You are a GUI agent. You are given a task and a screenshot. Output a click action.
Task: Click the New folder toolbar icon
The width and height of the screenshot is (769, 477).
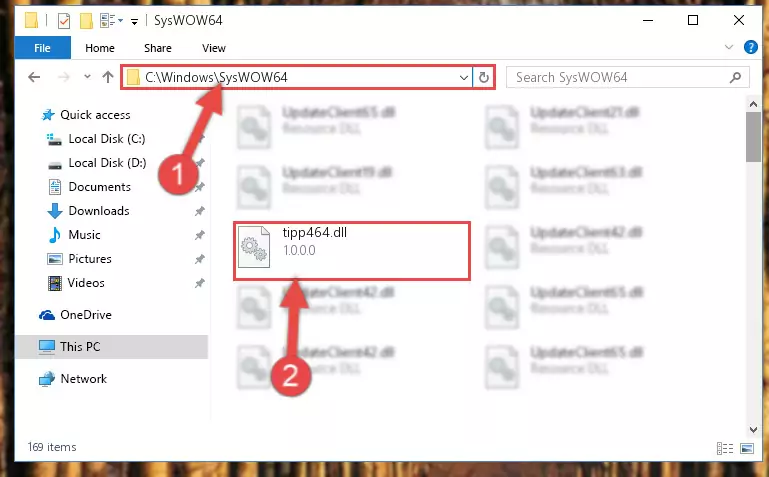pyautogui.click(x=86, y=21)
